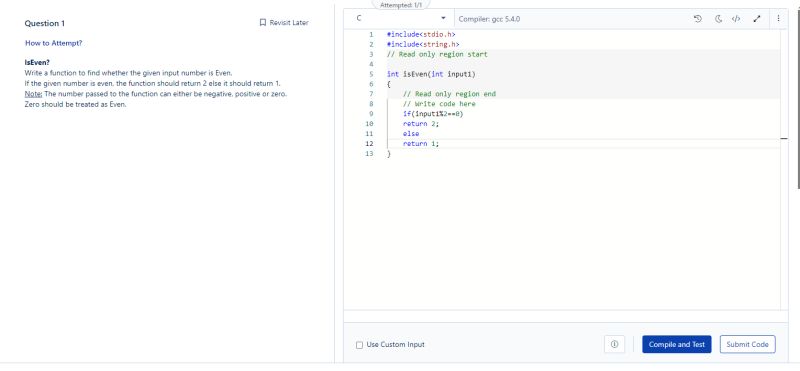
Task: Click the editor minimap marker at right edge
Action: [784, 138]
